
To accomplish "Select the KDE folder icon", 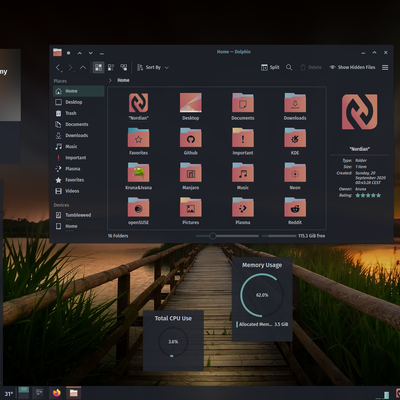I will [295, 138].
